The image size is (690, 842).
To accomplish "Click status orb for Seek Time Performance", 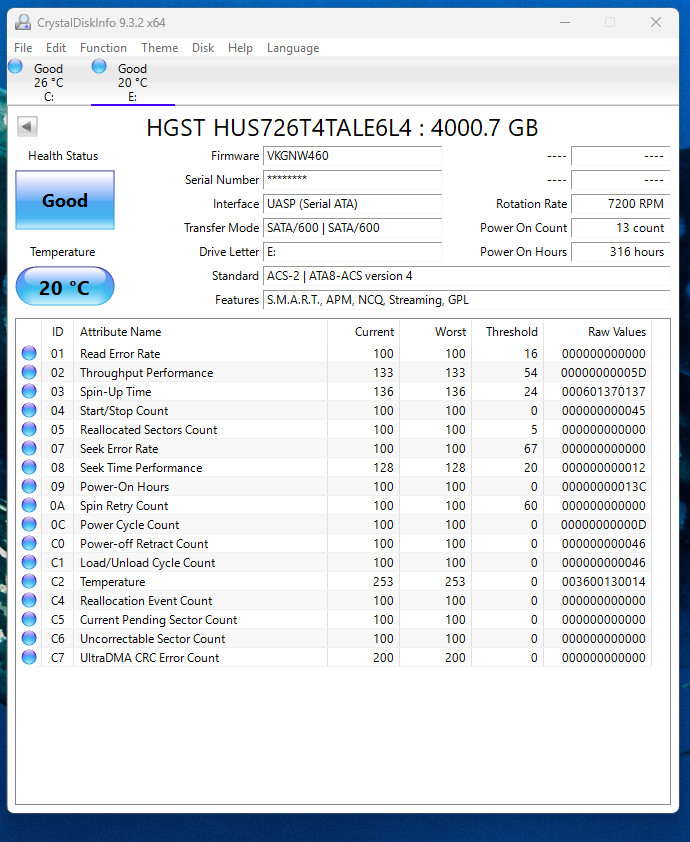I will click(x=29, y=467).
